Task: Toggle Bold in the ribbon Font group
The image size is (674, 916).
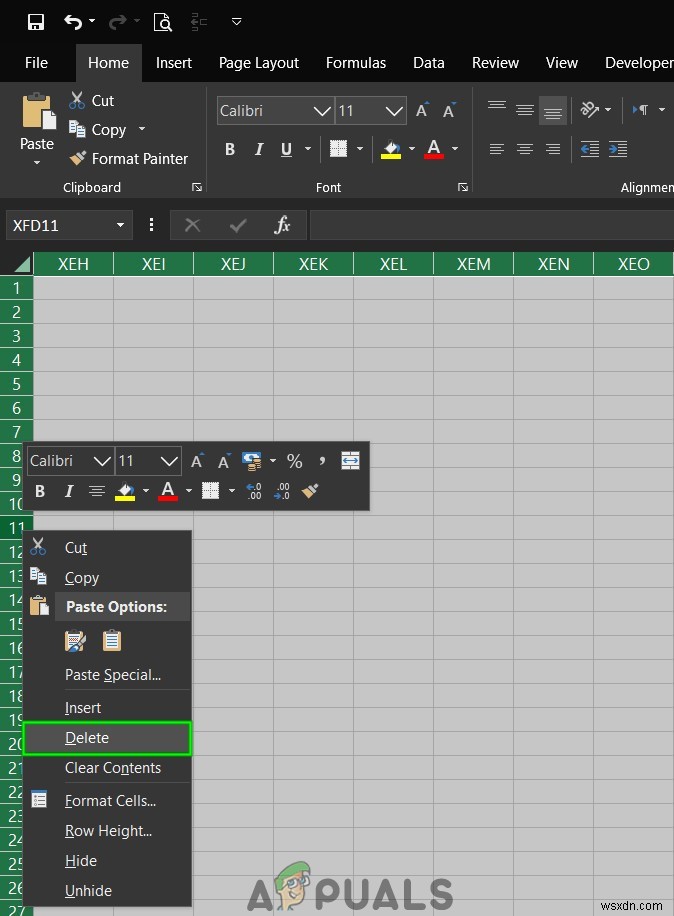Action: click(x=230, y=149)
